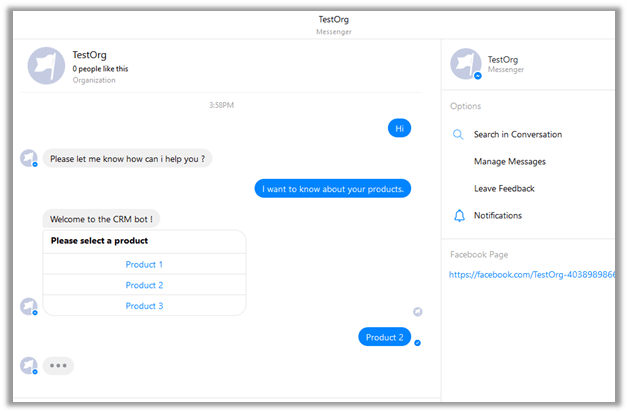
Task: Click the delivered checkmark next to Product 2
Action: [x=418, y=342]
